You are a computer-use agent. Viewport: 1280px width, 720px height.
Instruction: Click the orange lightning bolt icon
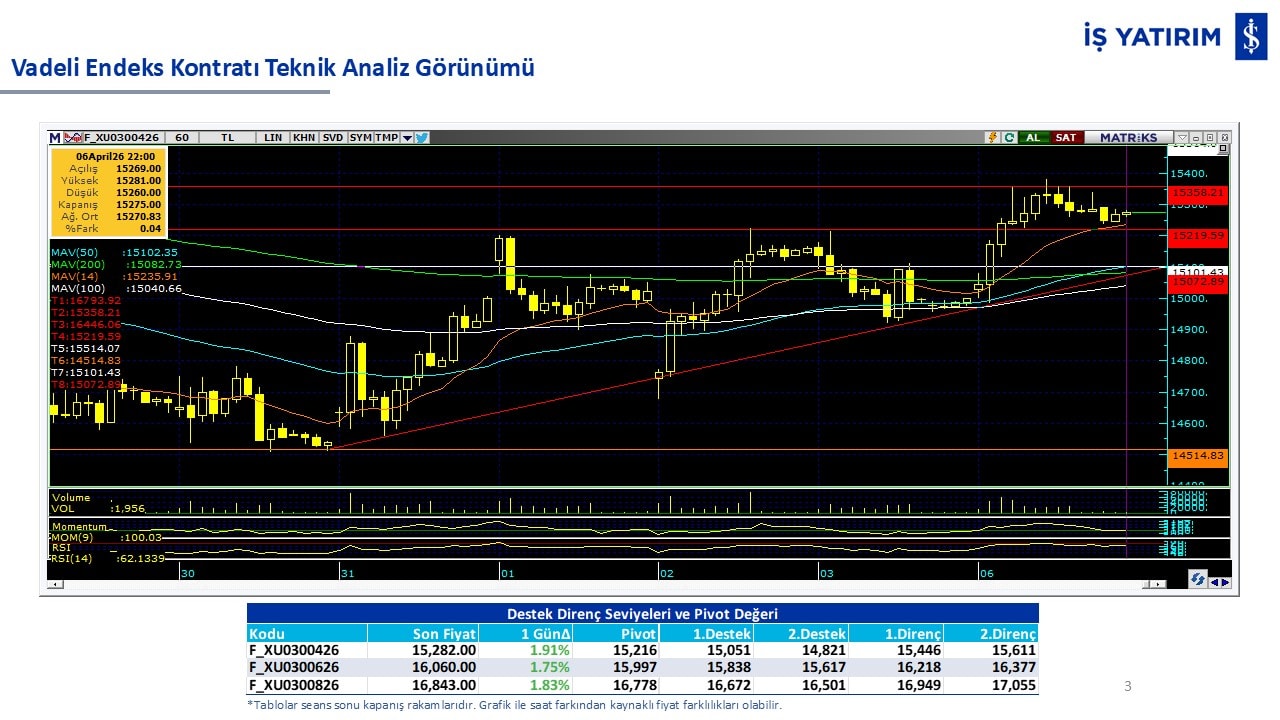tap(993, 138)
